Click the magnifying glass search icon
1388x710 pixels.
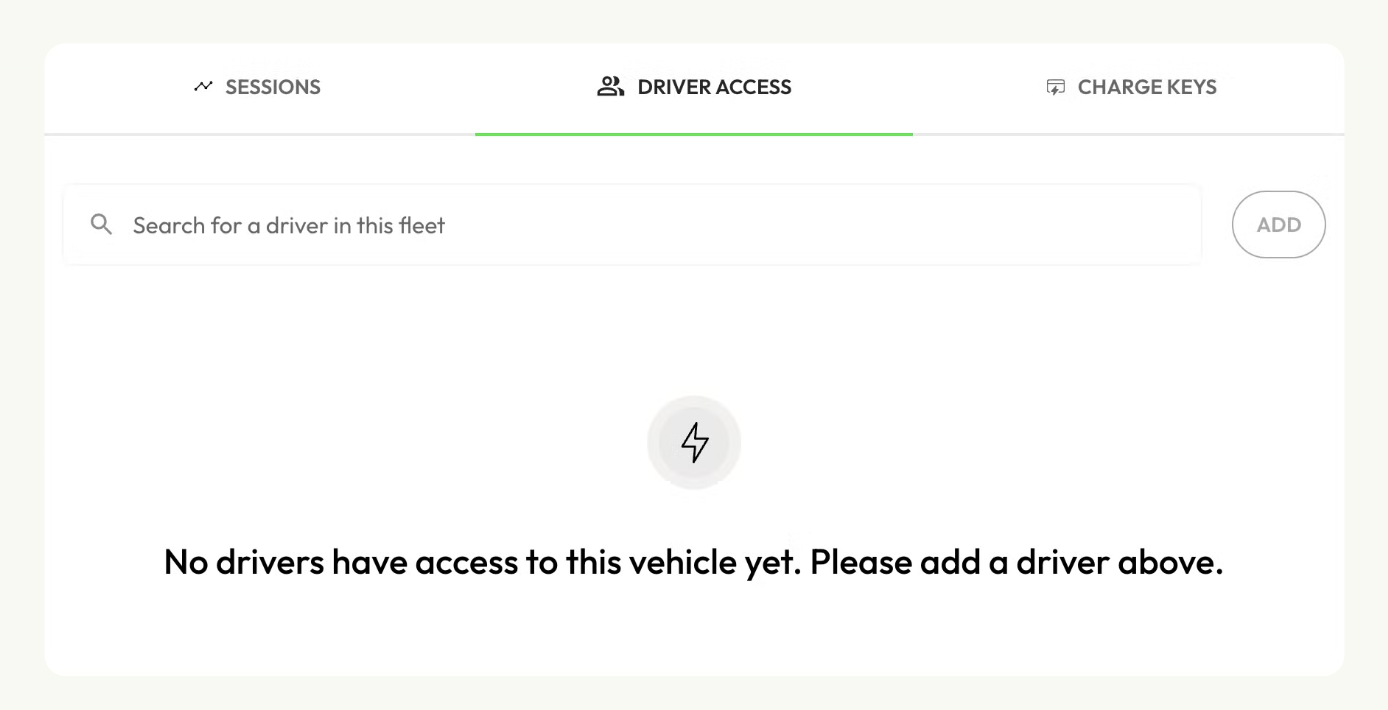click(x=101, y=224)
